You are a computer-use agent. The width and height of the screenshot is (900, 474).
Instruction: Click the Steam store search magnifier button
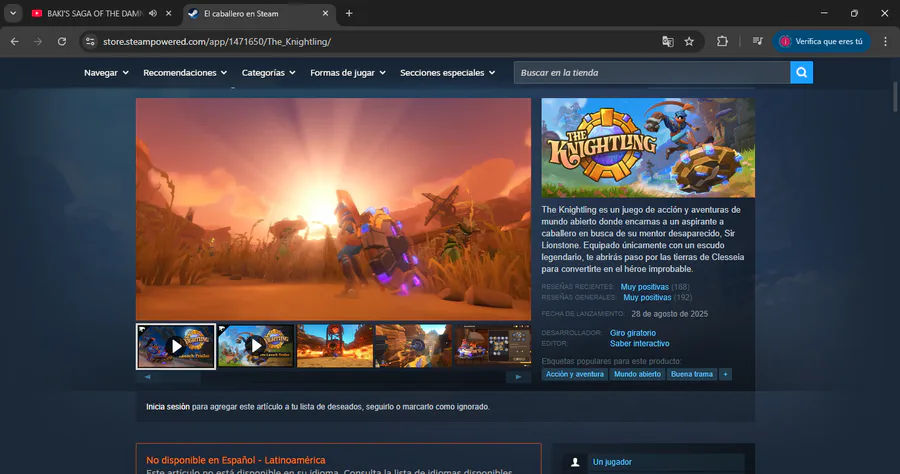(801, 73)
